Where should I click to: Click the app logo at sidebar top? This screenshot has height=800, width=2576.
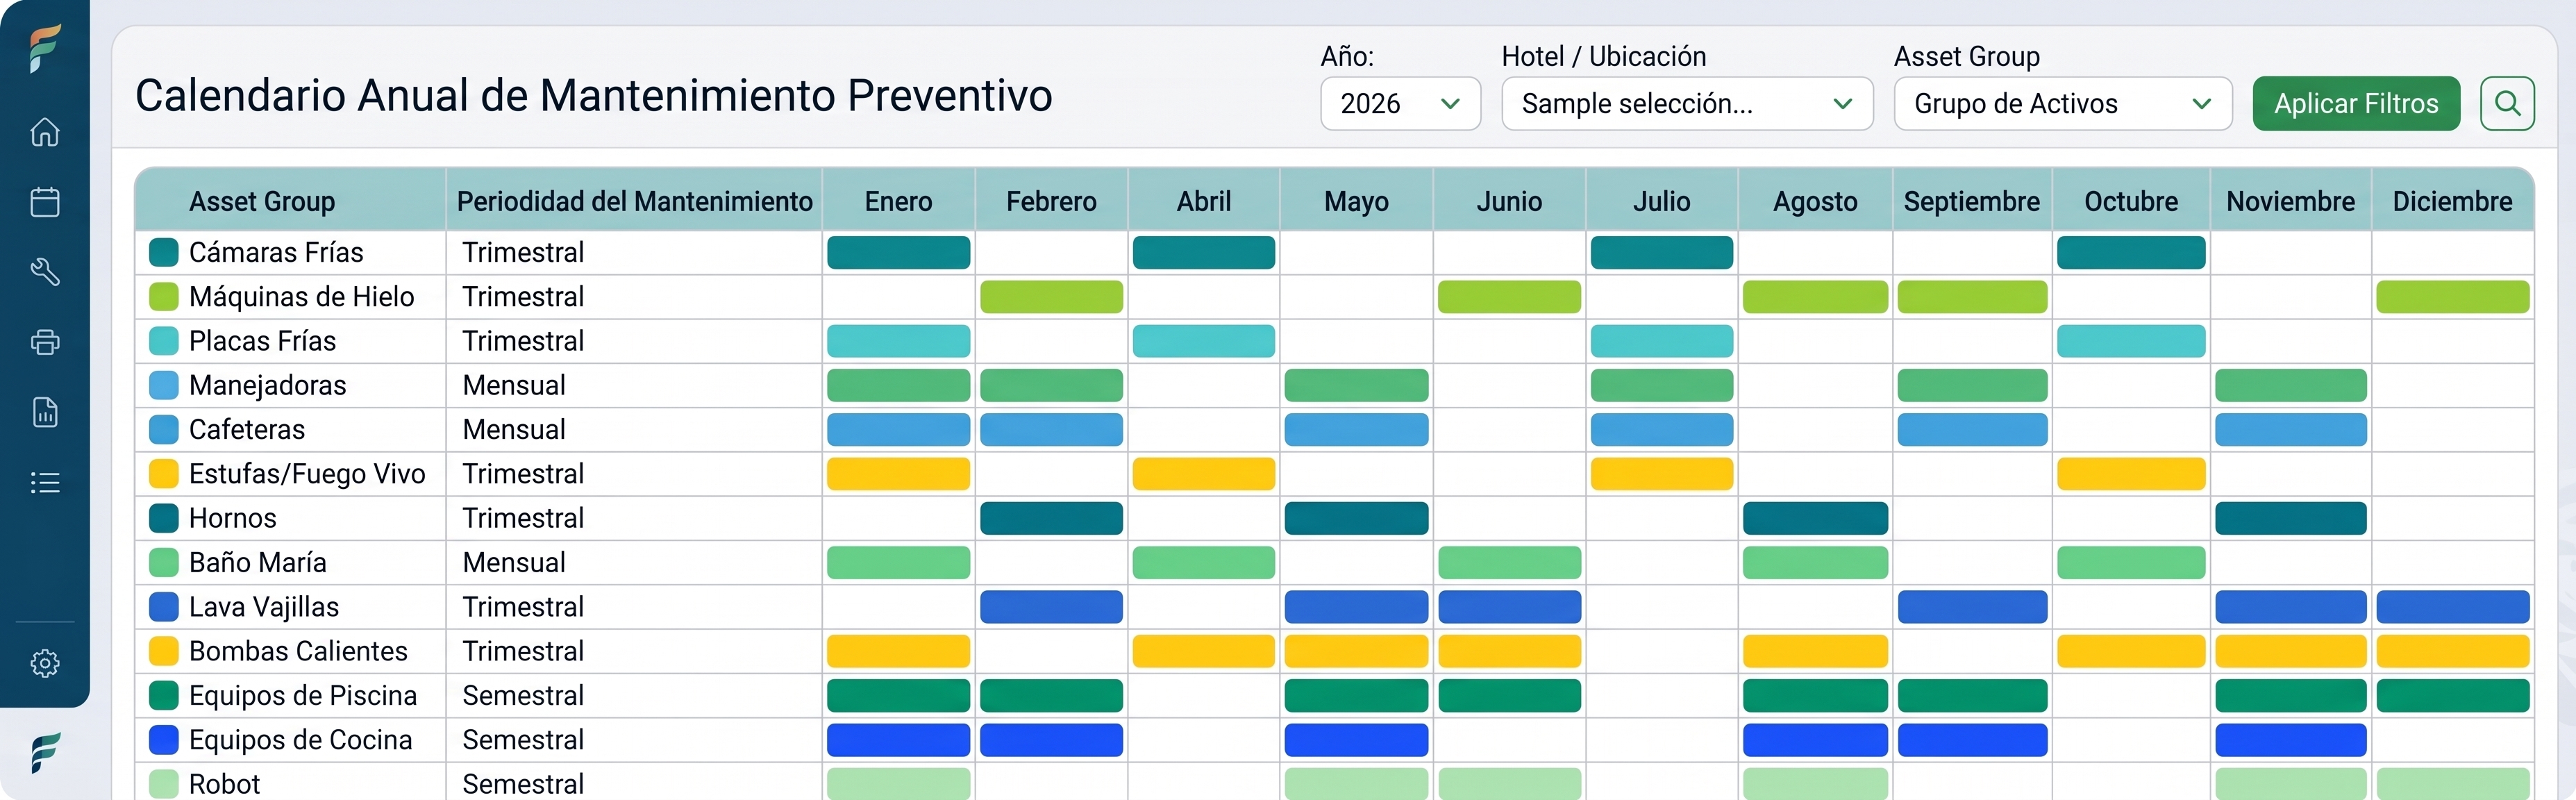click(45, 47)
